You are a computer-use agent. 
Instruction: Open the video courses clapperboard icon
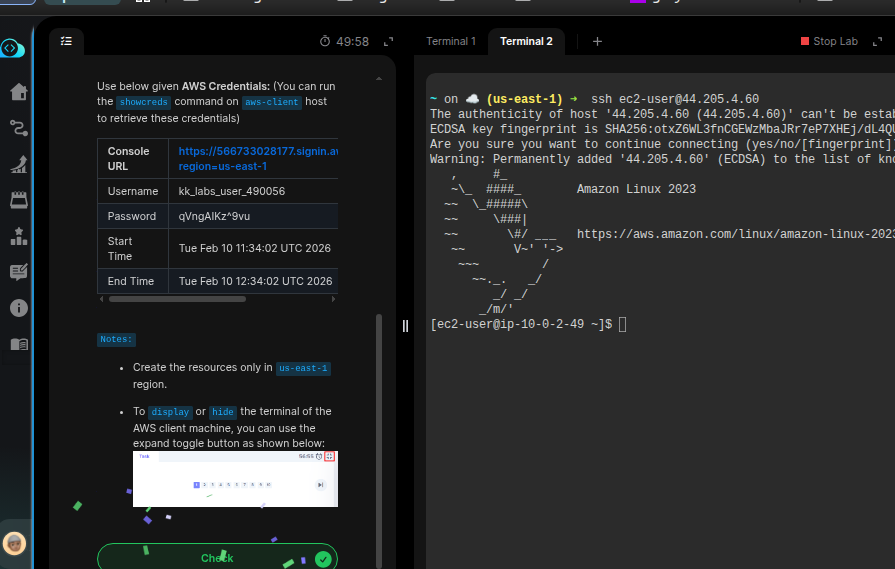coord(19,200)
